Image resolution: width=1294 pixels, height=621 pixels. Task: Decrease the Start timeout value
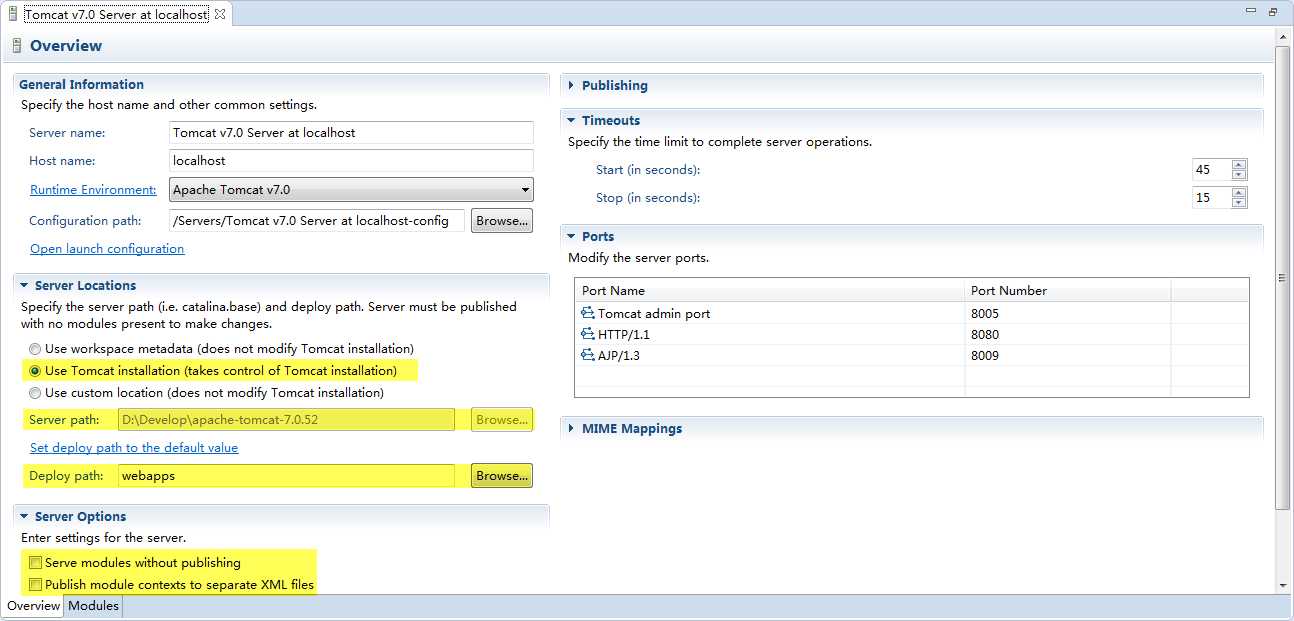[x=1239, y=175]
